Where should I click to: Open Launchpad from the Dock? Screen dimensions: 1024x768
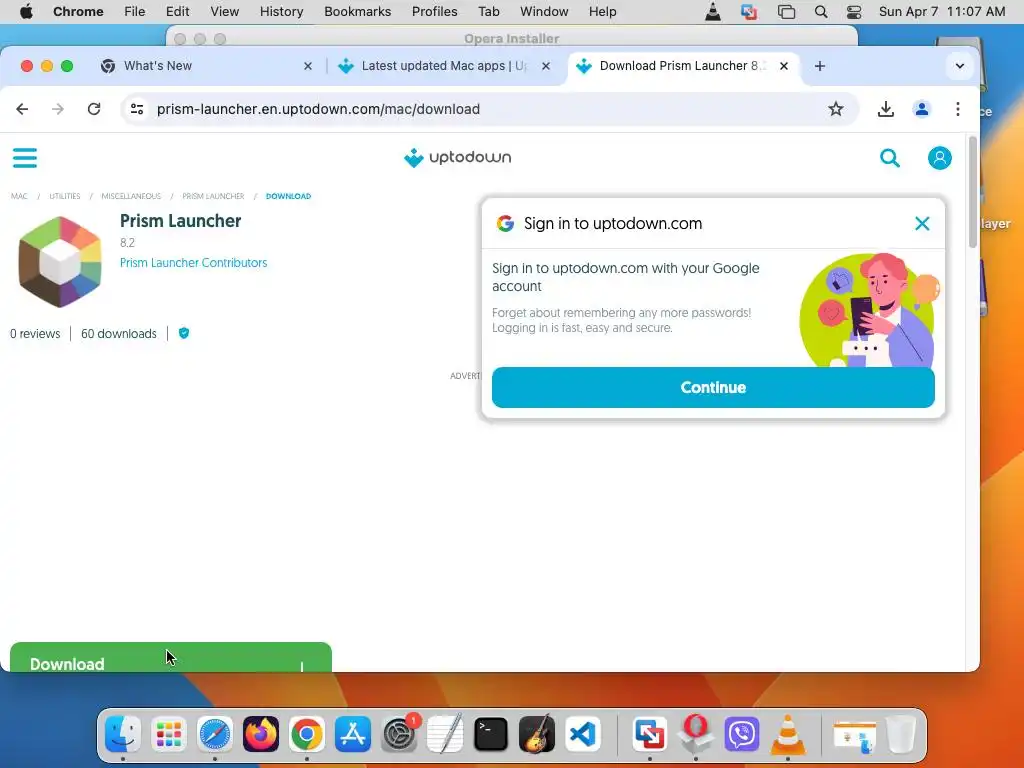(168, 735)
